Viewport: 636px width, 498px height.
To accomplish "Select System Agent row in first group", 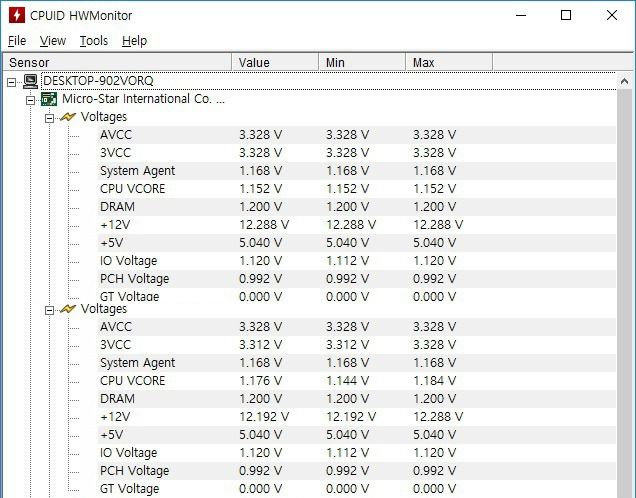I will (x=357, y=171).
